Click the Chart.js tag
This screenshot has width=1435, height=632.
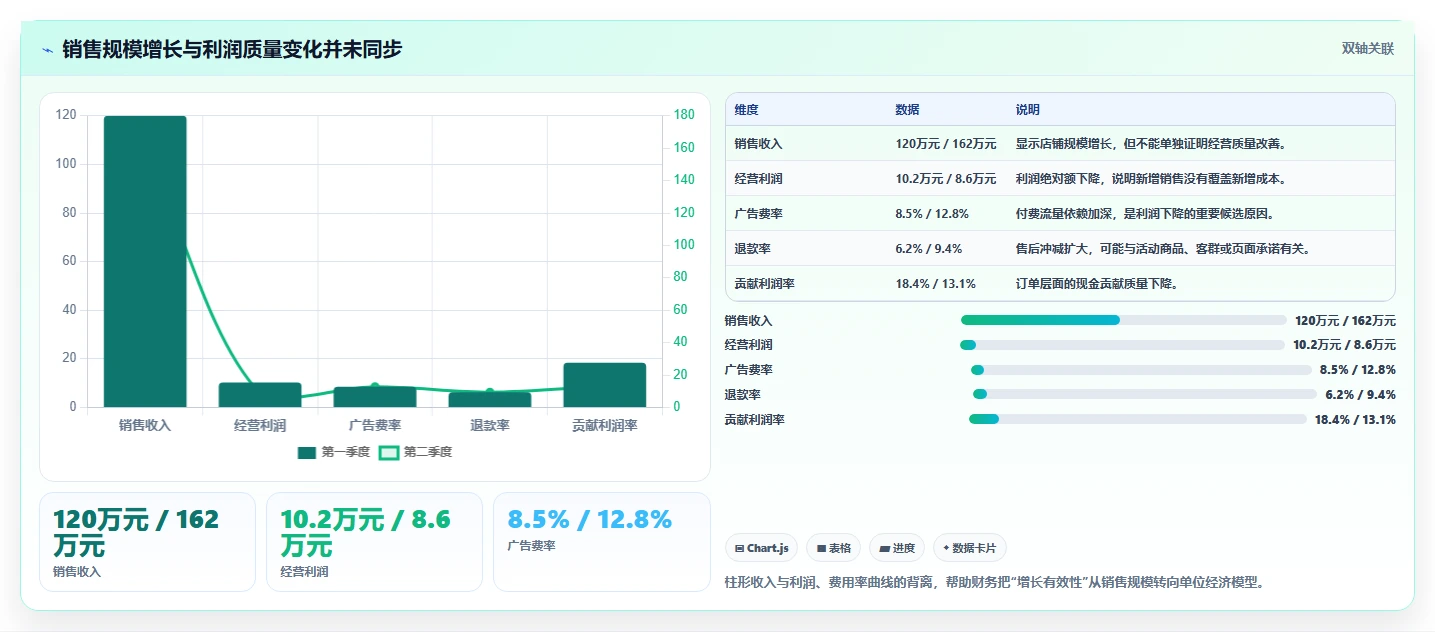pyautogui.click(x=761, y=548)
